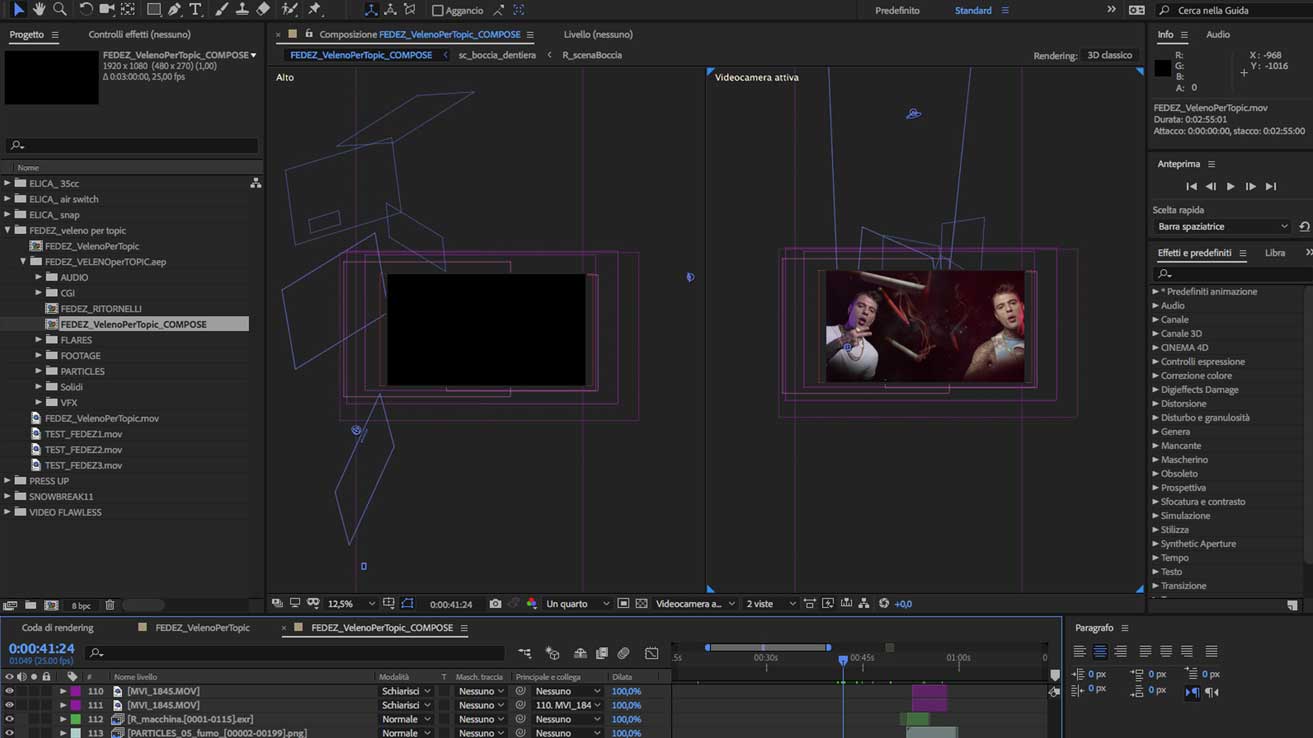Create new folder in Project panel
This screenshot has width=1313, height=738.
(x=31, y=605)
